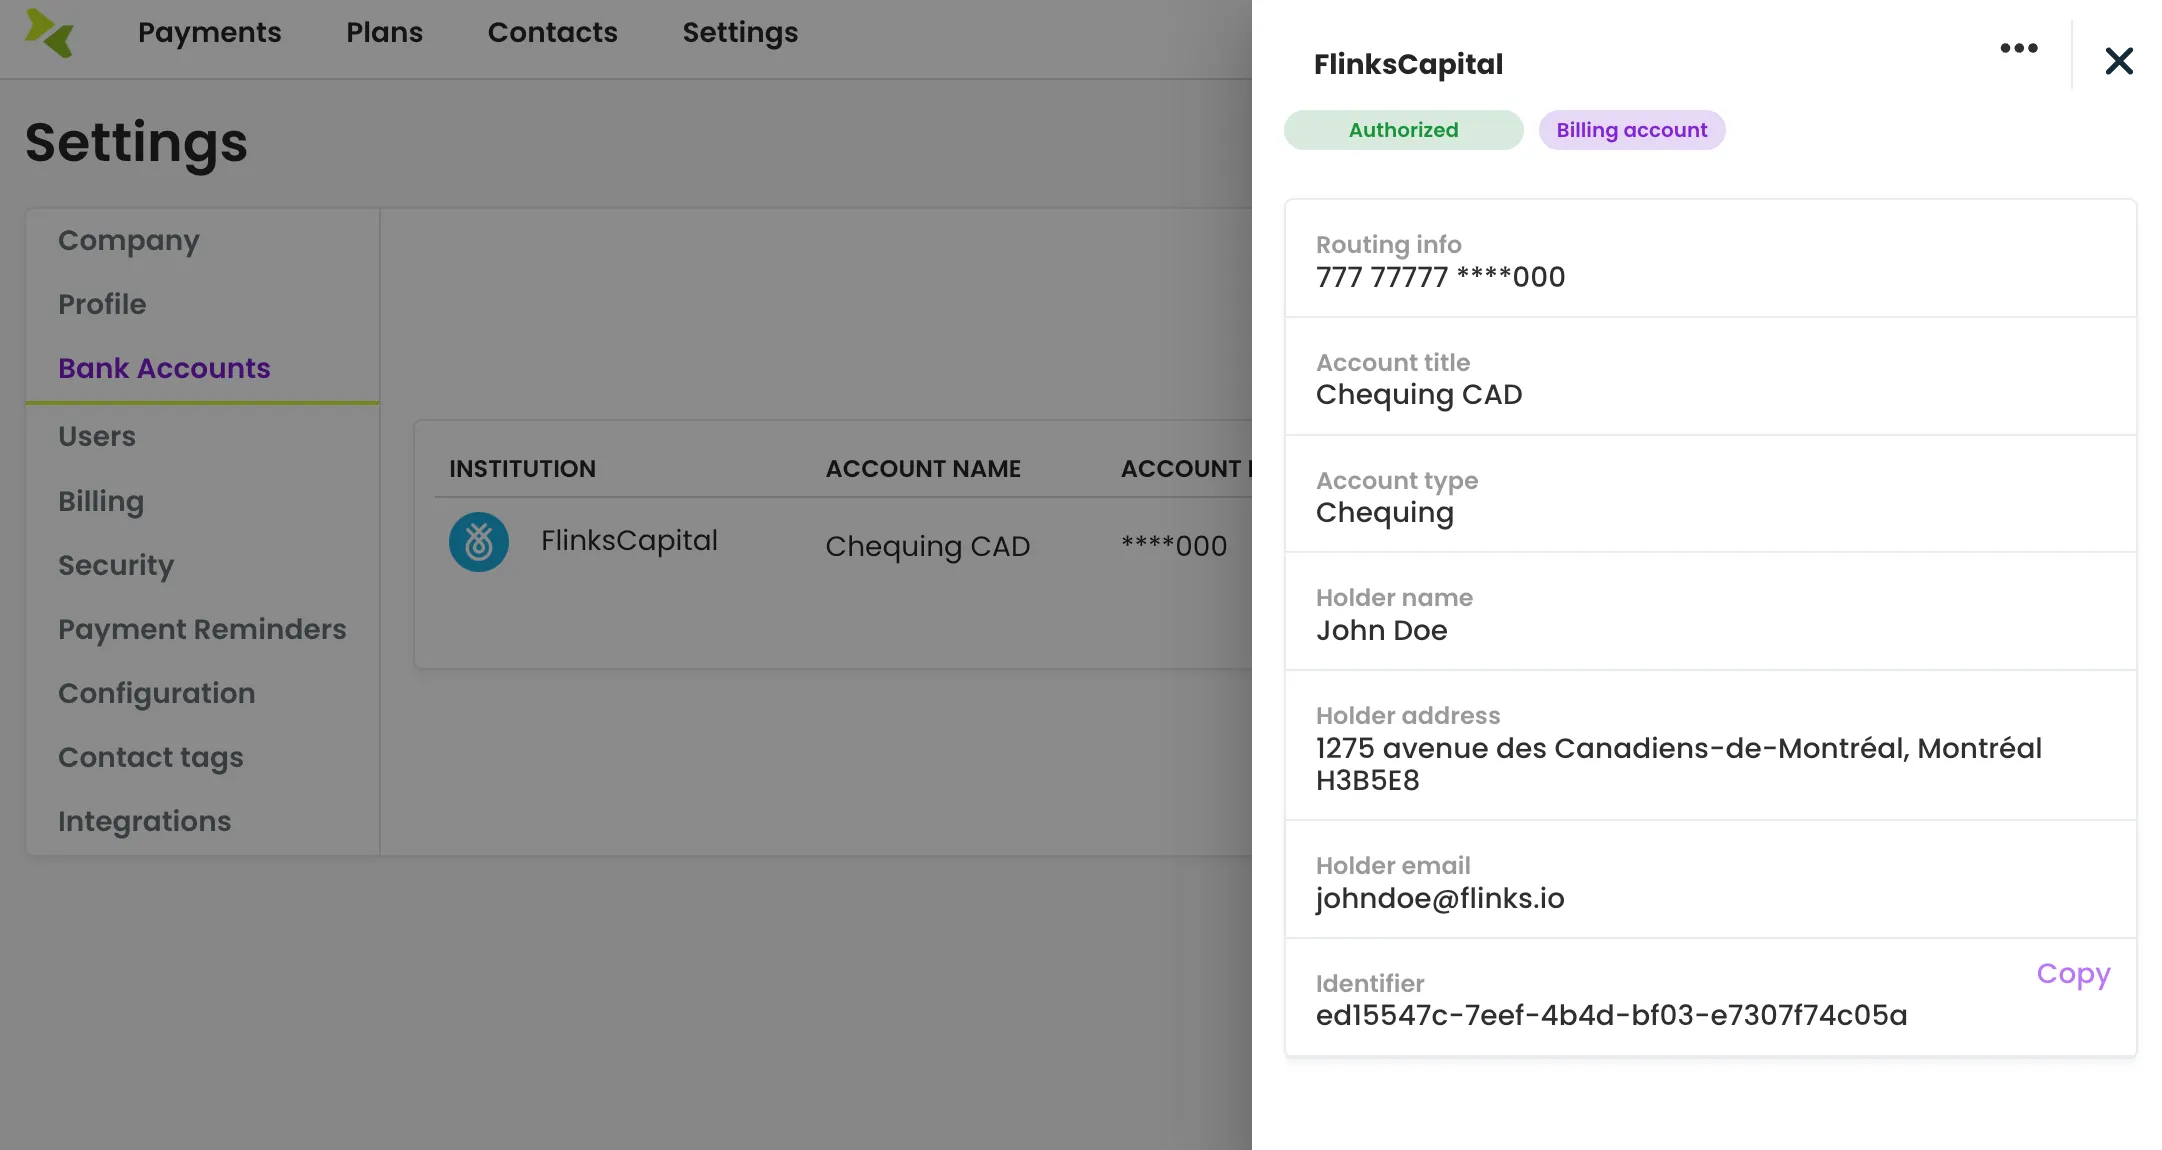Click the FlinksCapital institution logo icon
2162x1150 pixels.
tap(478, 542)
